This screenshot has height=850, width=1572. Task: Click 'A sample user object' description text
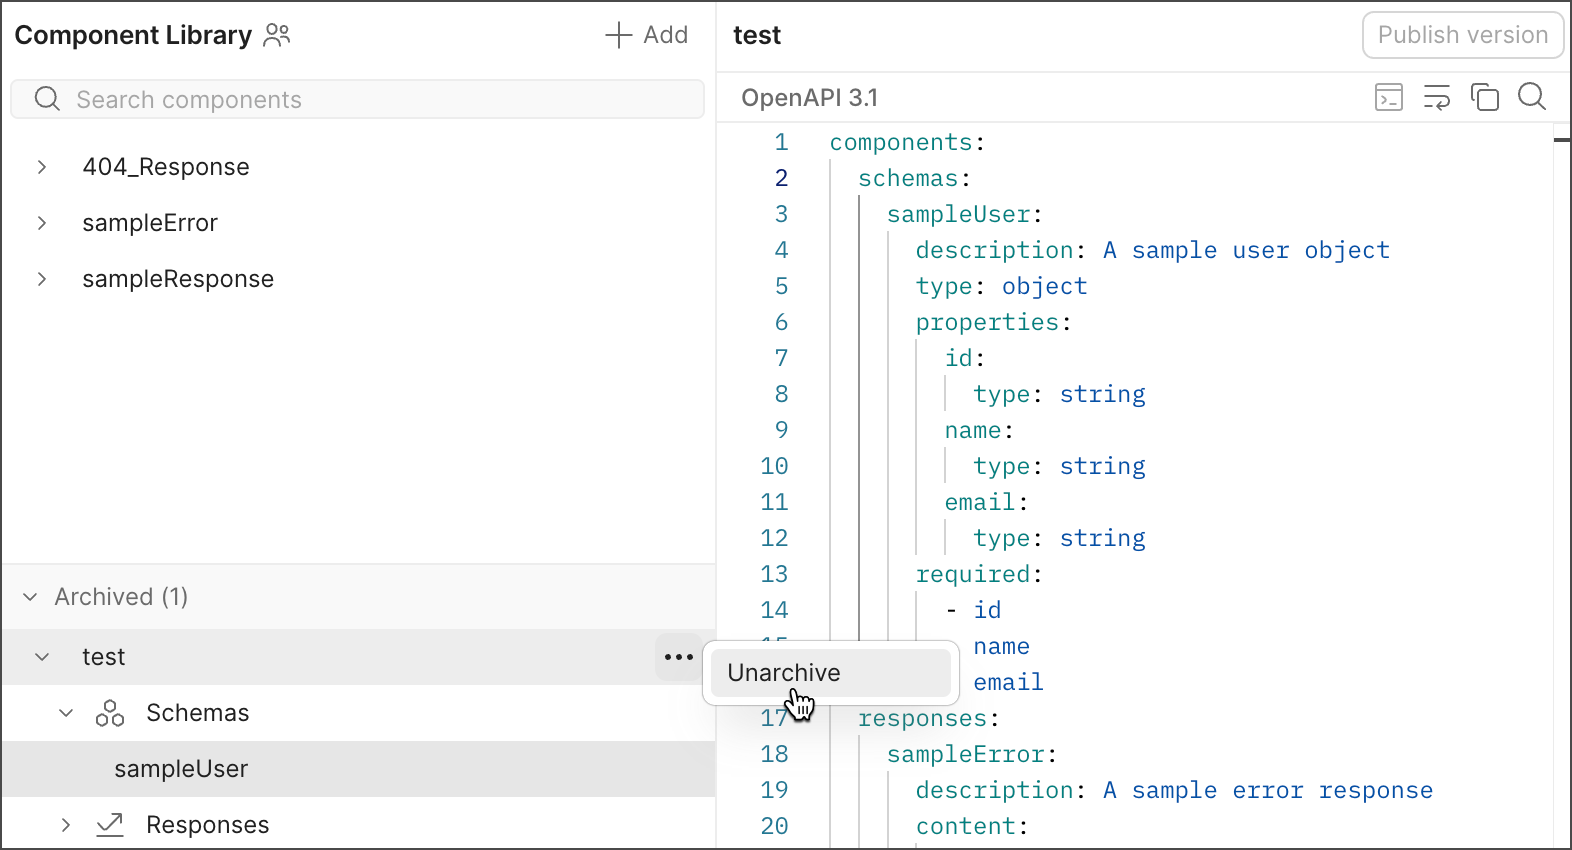click(x=1246, y=250)
